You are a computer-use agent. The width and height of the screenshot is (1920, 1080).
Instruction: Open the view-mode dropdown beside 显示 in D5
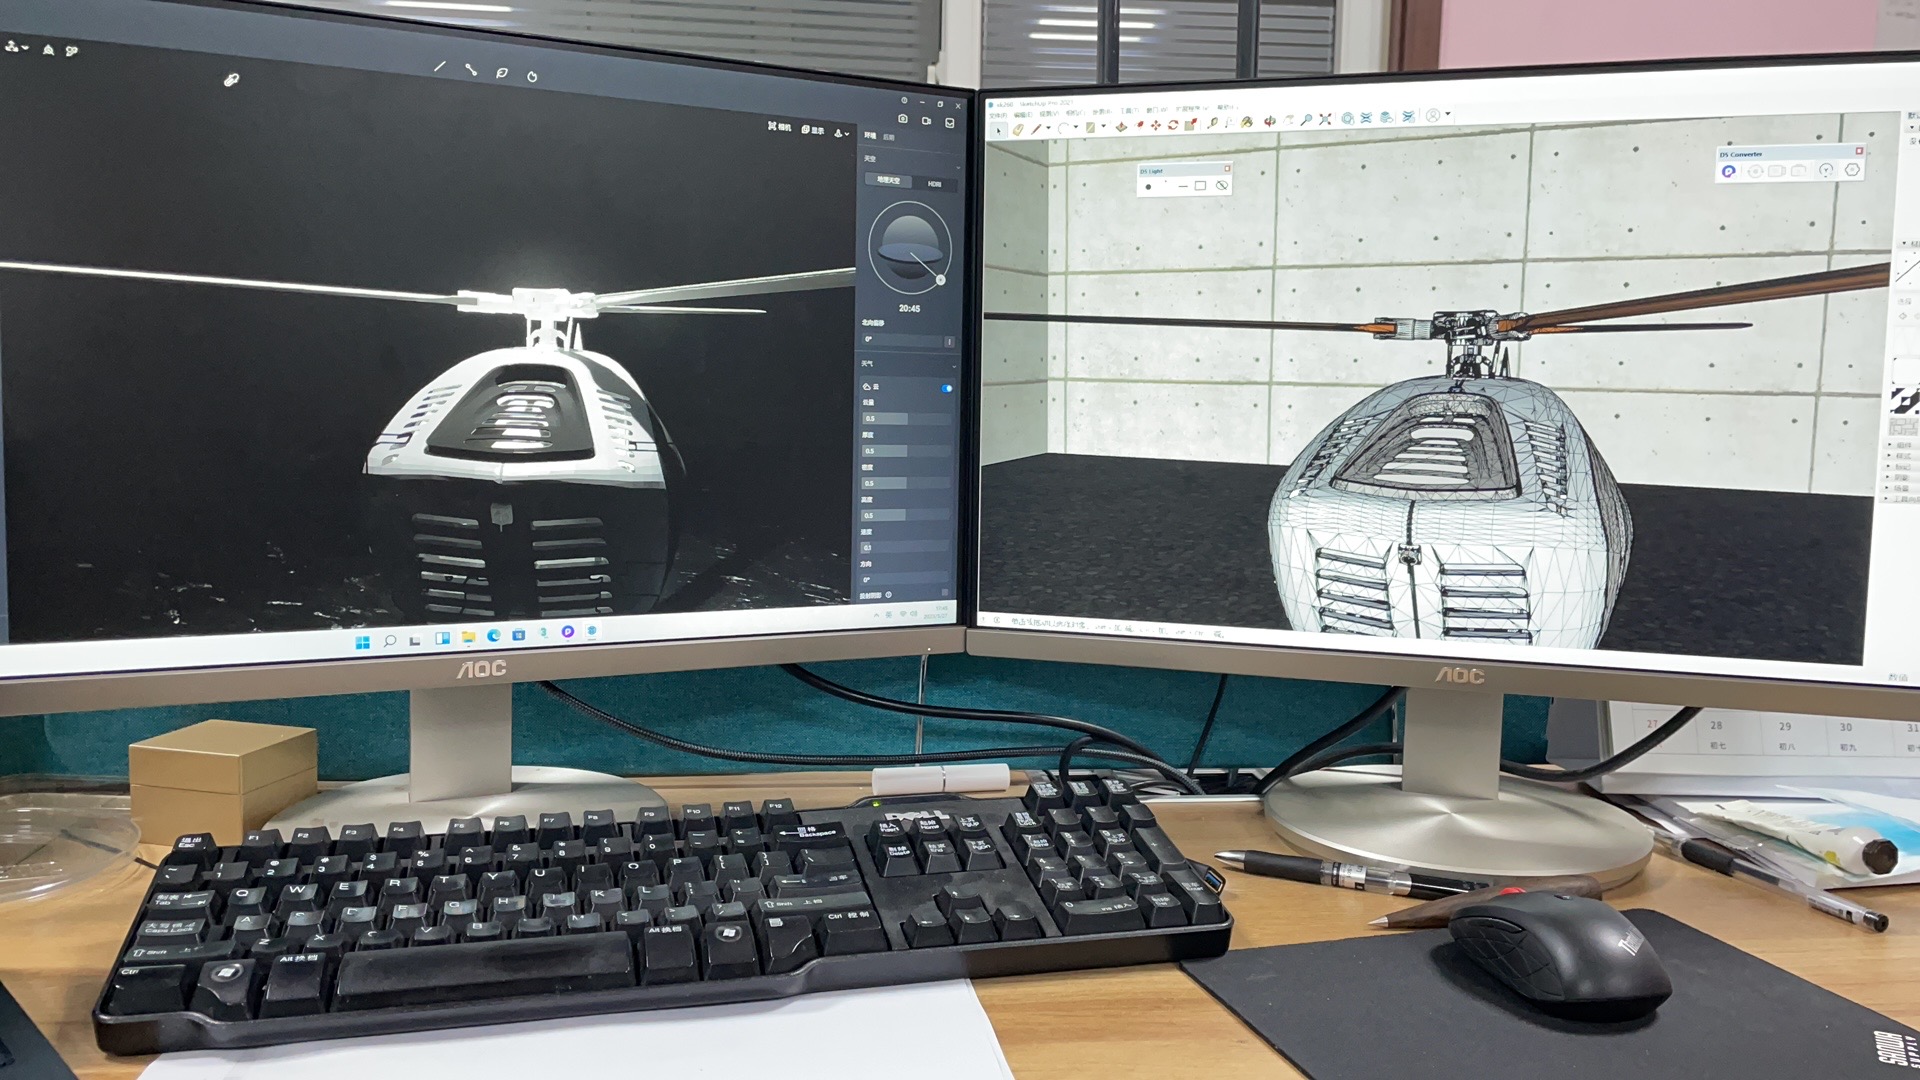point(842,133)
